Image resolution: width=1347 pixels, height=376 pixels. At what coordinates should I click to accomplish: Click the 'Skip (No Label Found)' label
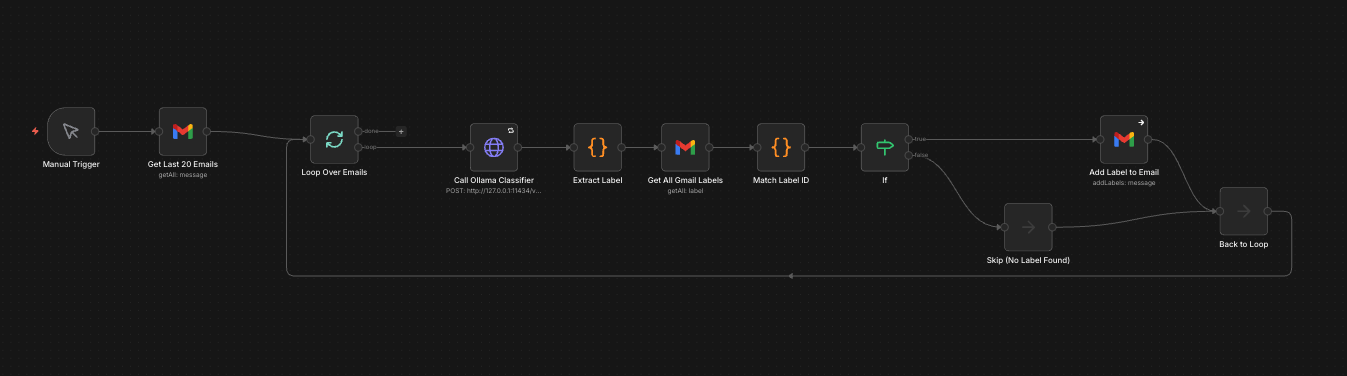click(x=1028, y=260)
